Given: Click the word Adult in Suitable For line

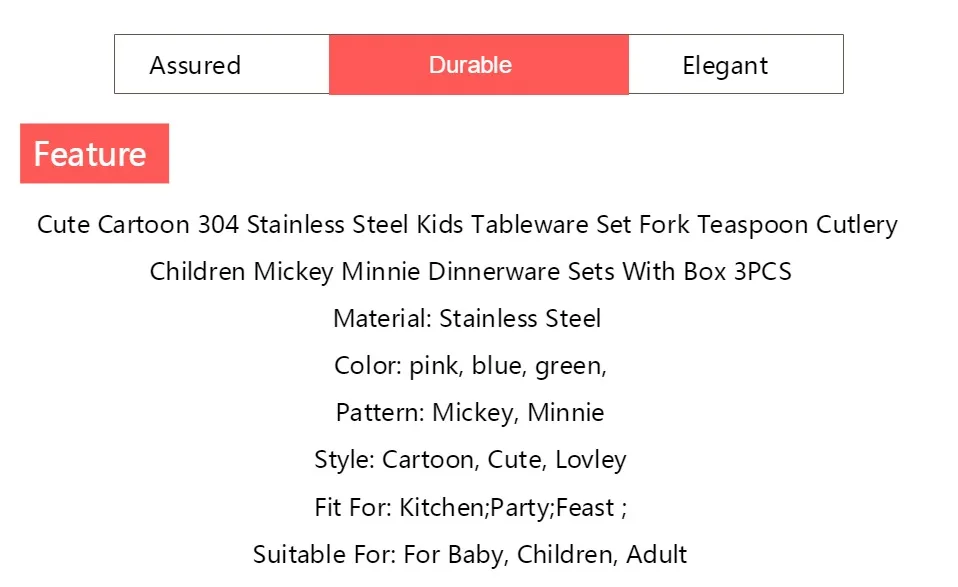Looking at the screenshot, I should click(657, 554).
